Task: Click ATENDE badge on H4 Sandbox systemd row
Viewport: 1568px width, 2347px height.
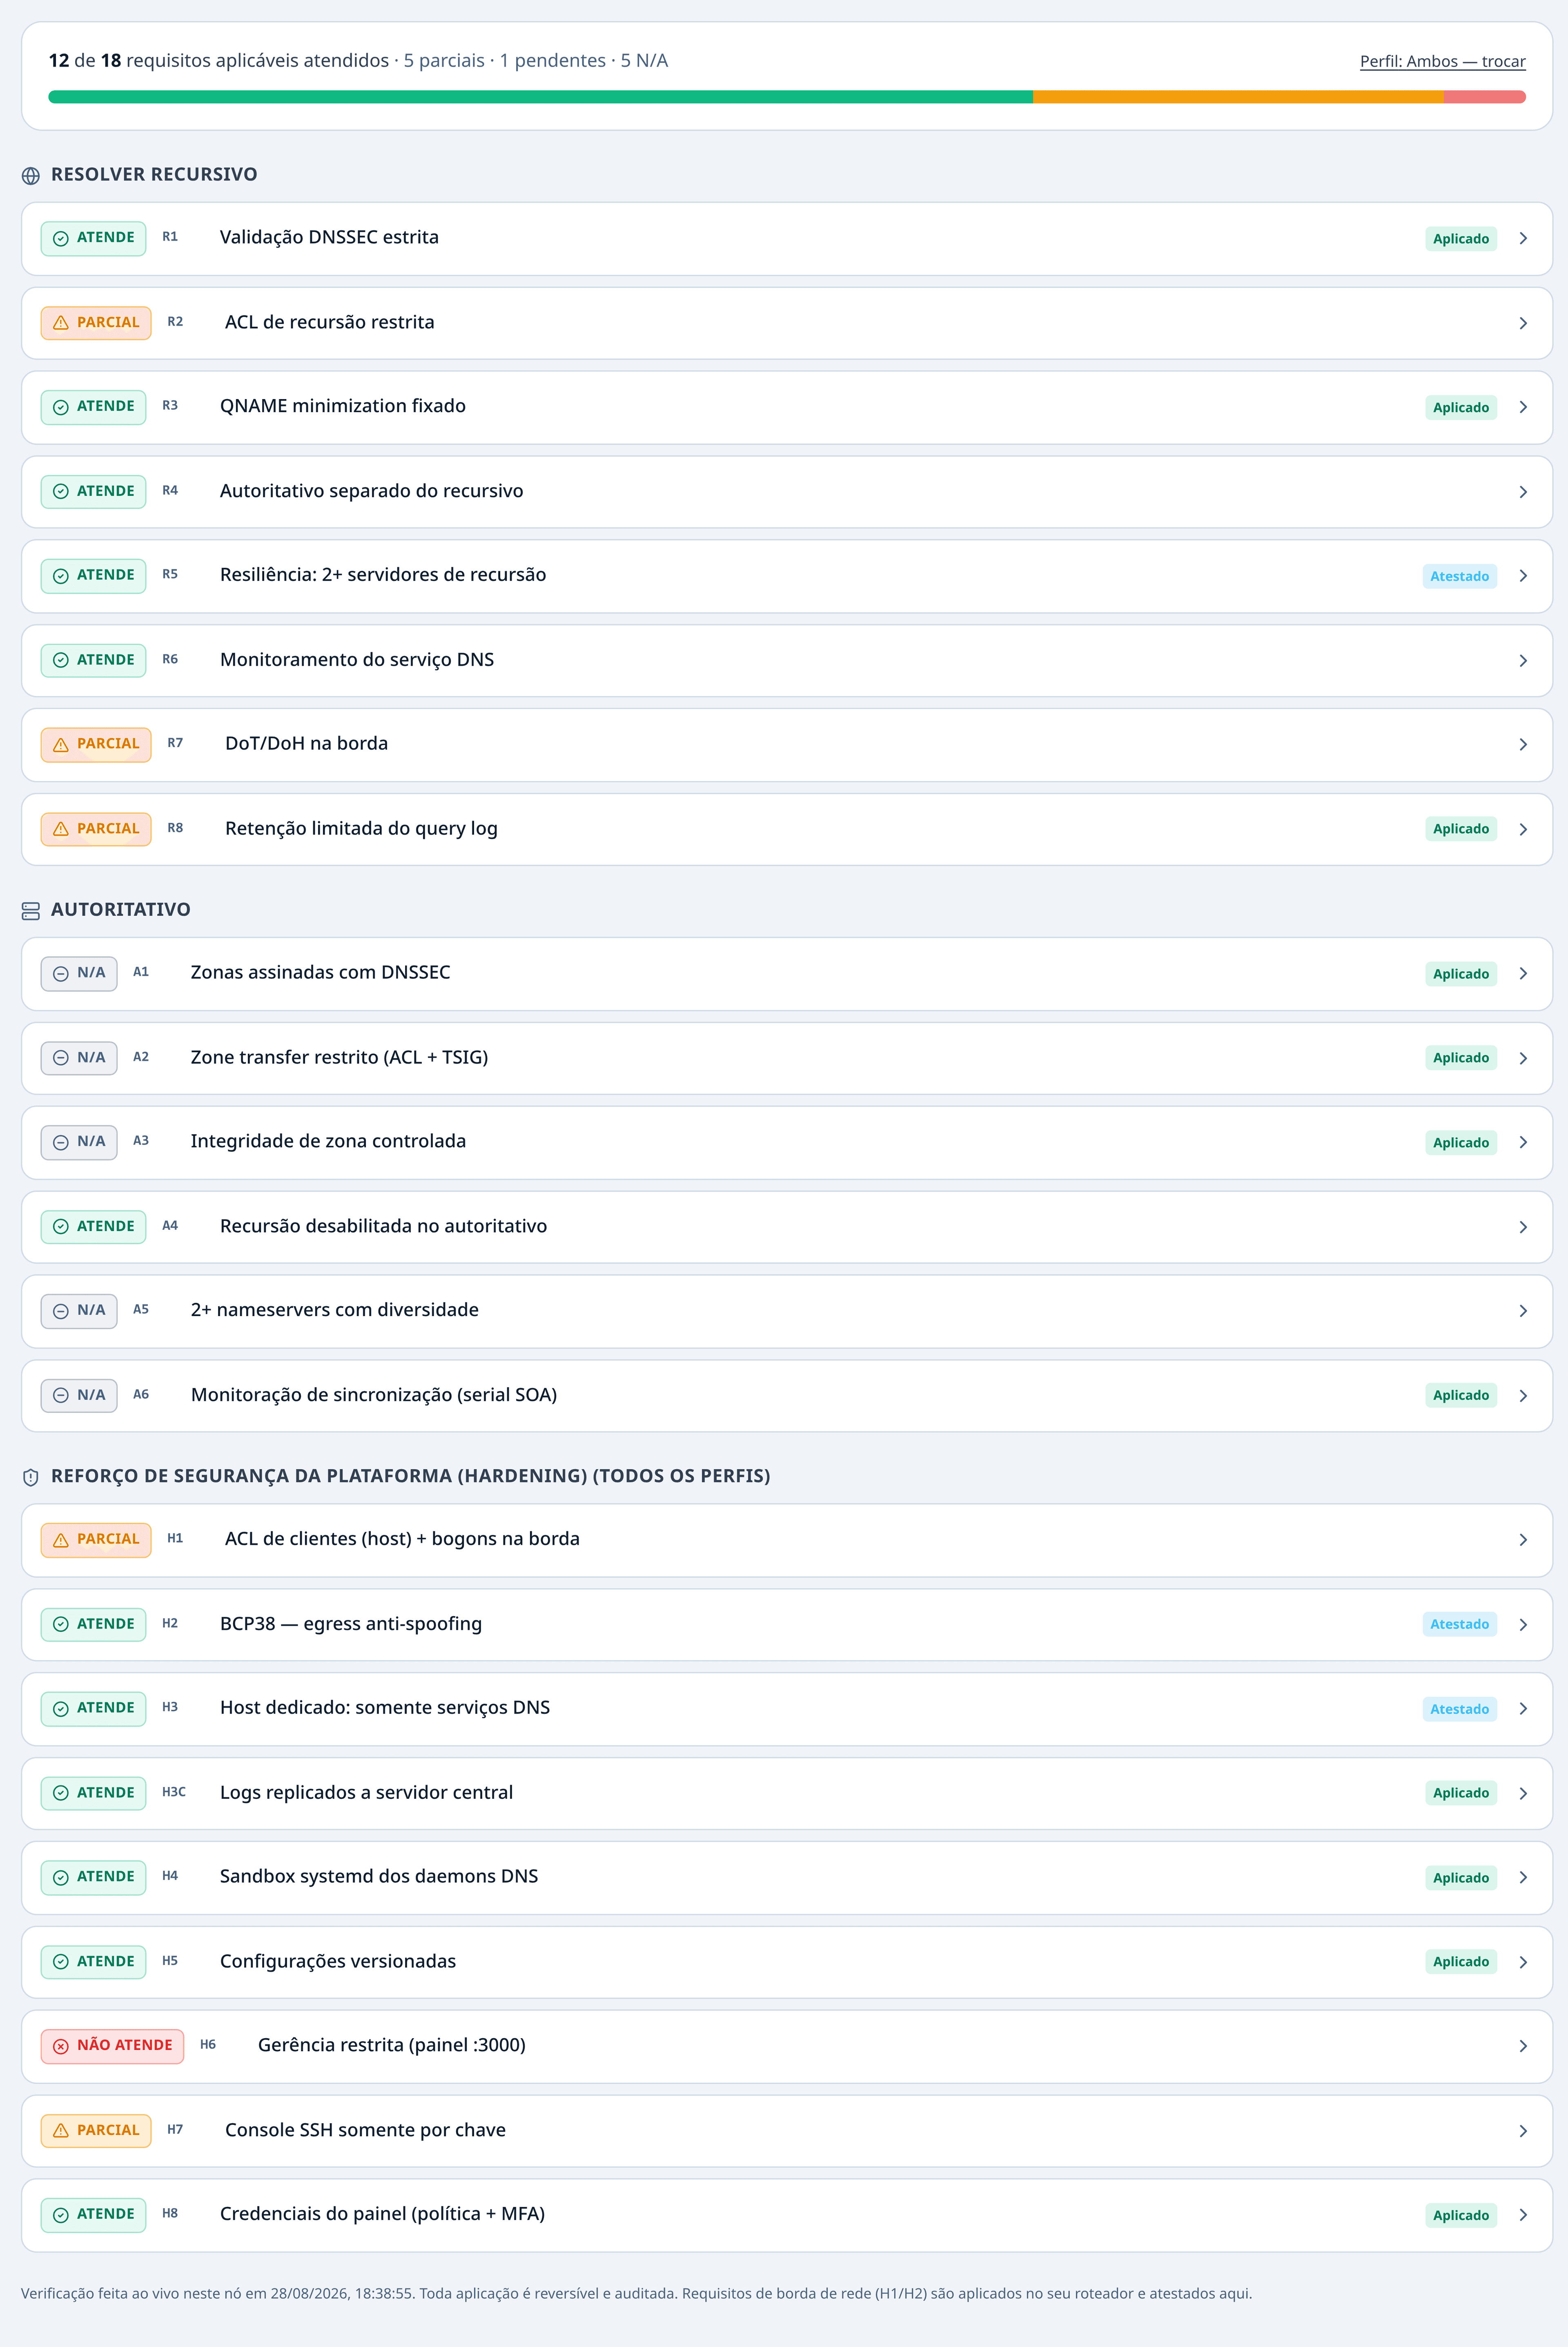Action: pyautogui.click(x=93, y=1878)
